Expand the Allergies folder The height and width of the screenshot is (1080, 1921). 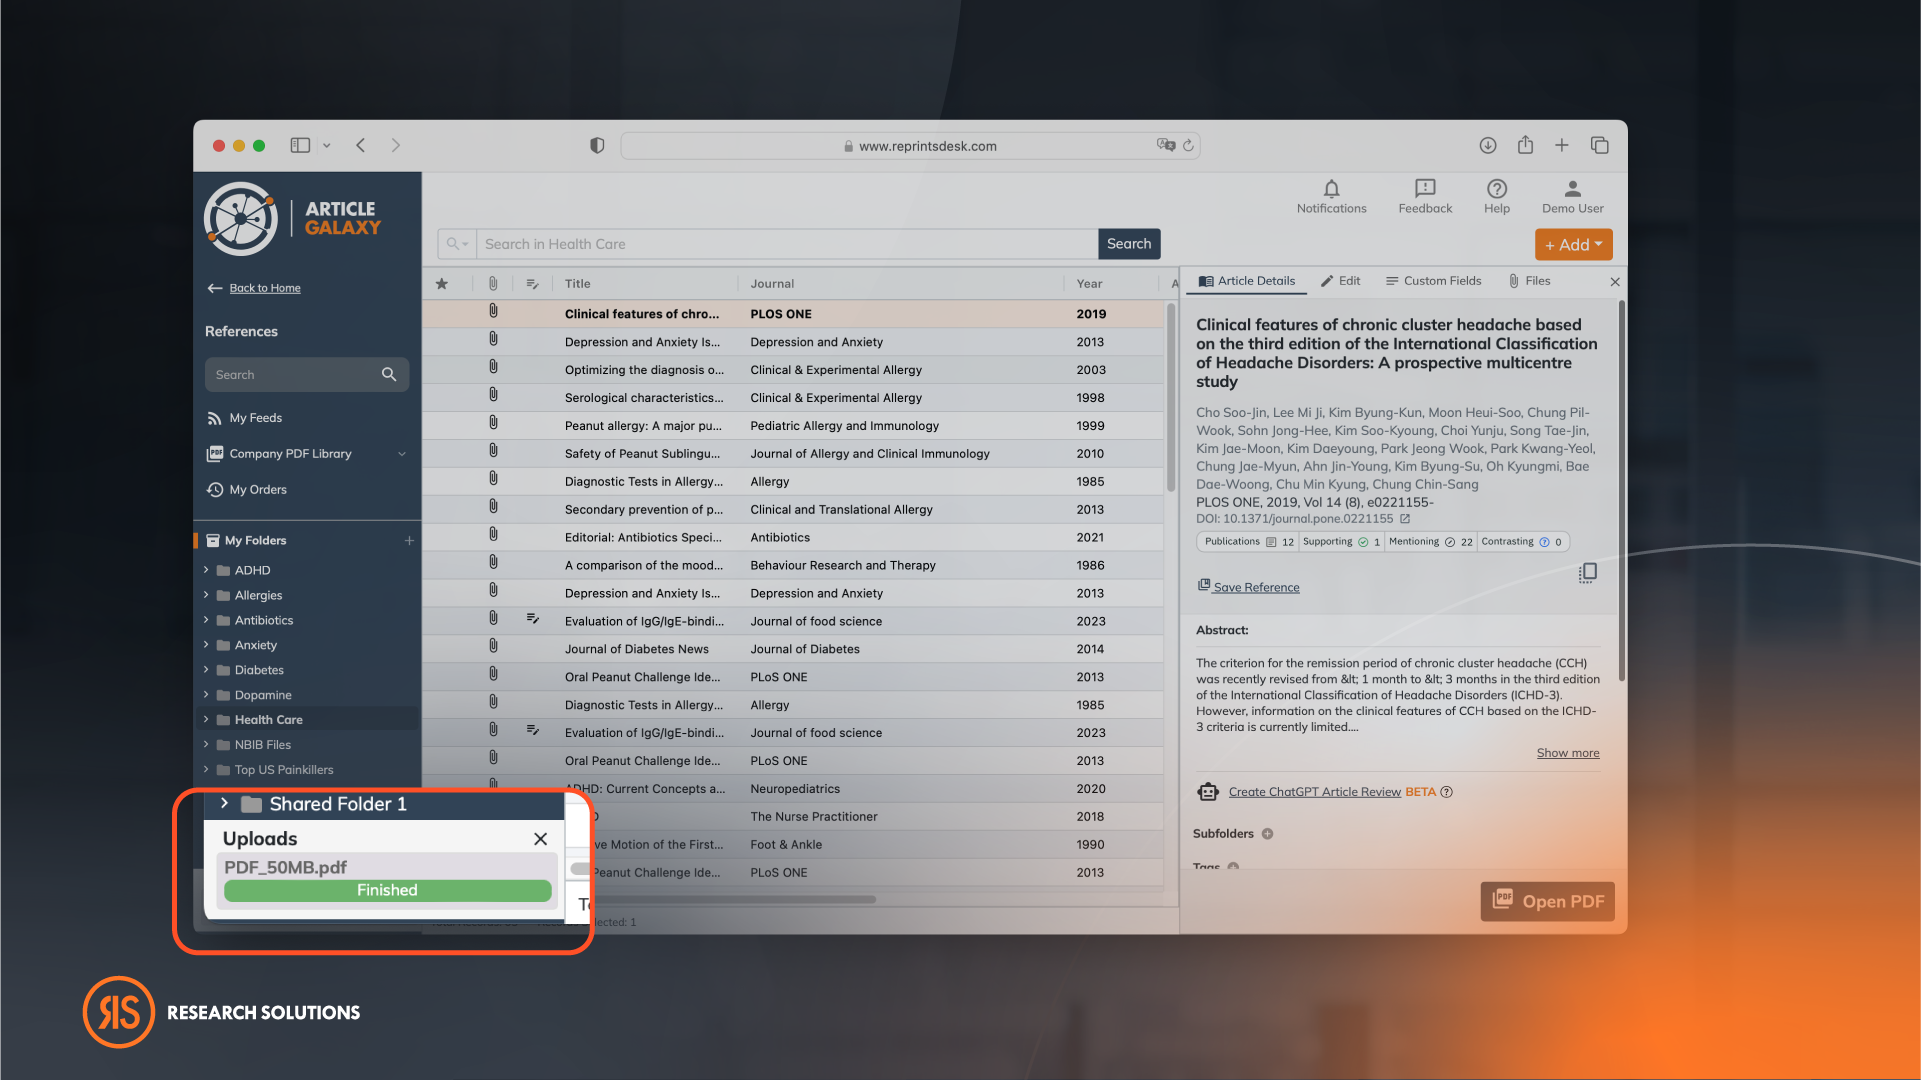(x=205, y=595)
